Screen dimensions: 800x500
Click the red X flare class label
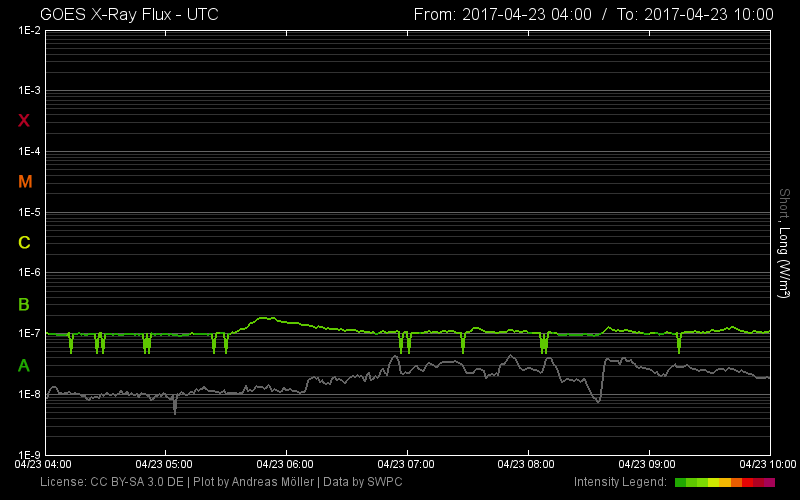pos(23,121)
